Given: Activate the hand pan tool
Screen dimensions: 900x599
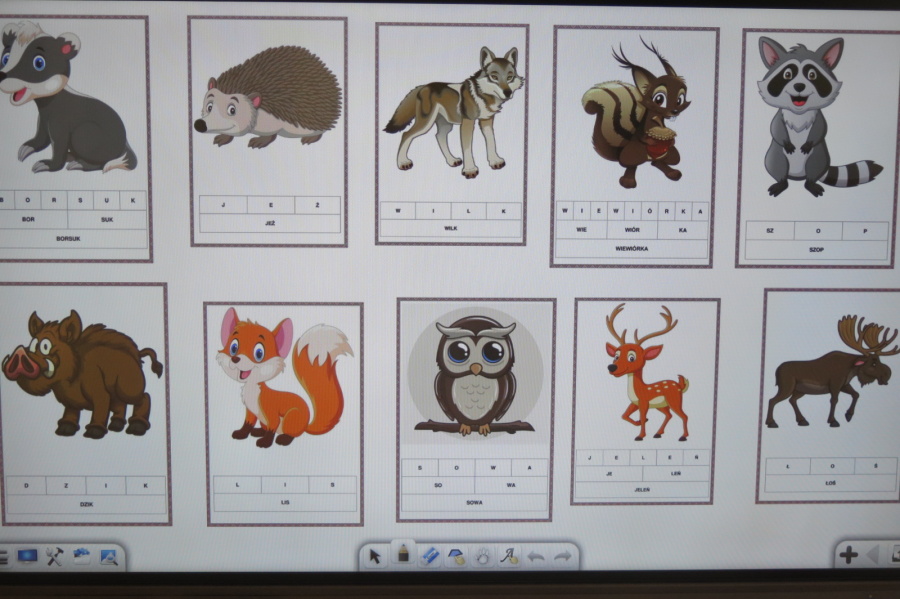Looking at the screenshot, I should coord(483,557).
